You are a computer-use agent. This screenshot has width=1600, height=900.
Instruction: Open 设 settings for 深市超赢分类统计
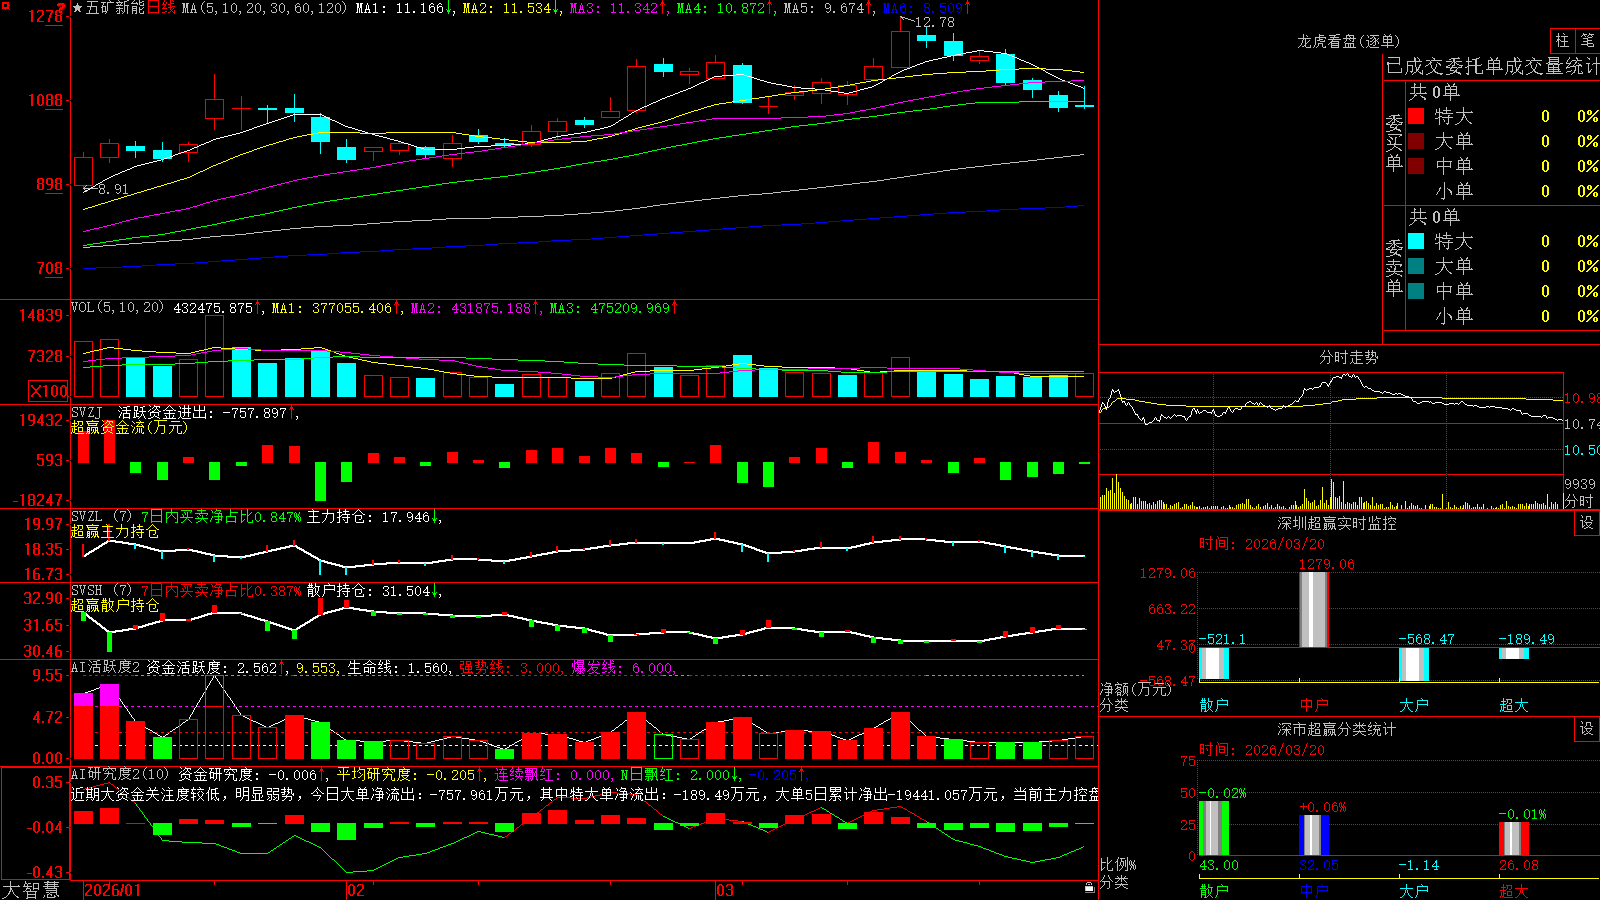click(x=1587, y=729)
